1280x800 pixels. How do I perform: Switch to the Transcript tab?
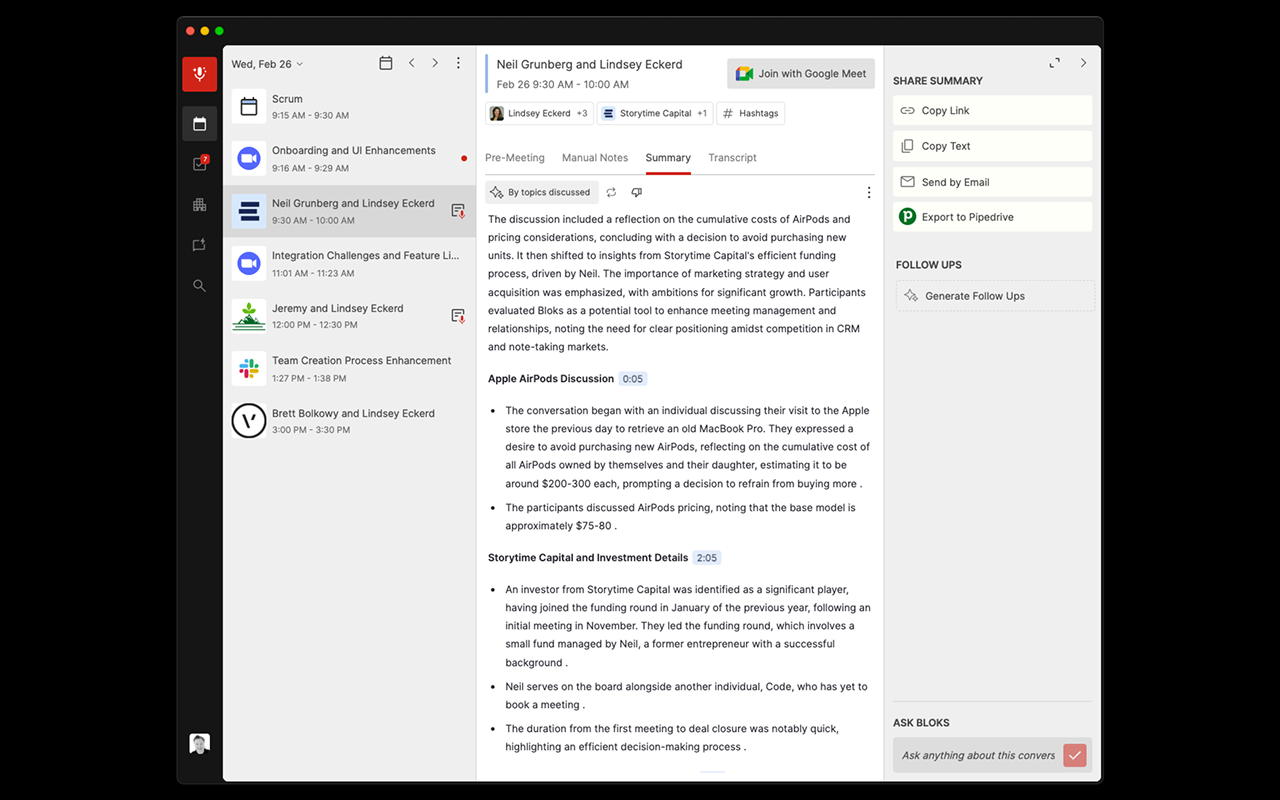coord(732,158)
